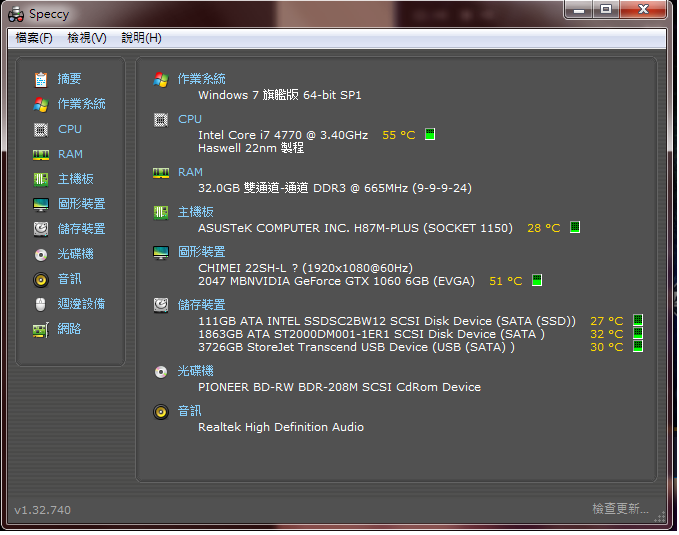Click the Intel Core i7 4770 @ 3.40GHz text
Image resolution: width=679 pixels, height=535 pixels.
[x=283, y=135]
